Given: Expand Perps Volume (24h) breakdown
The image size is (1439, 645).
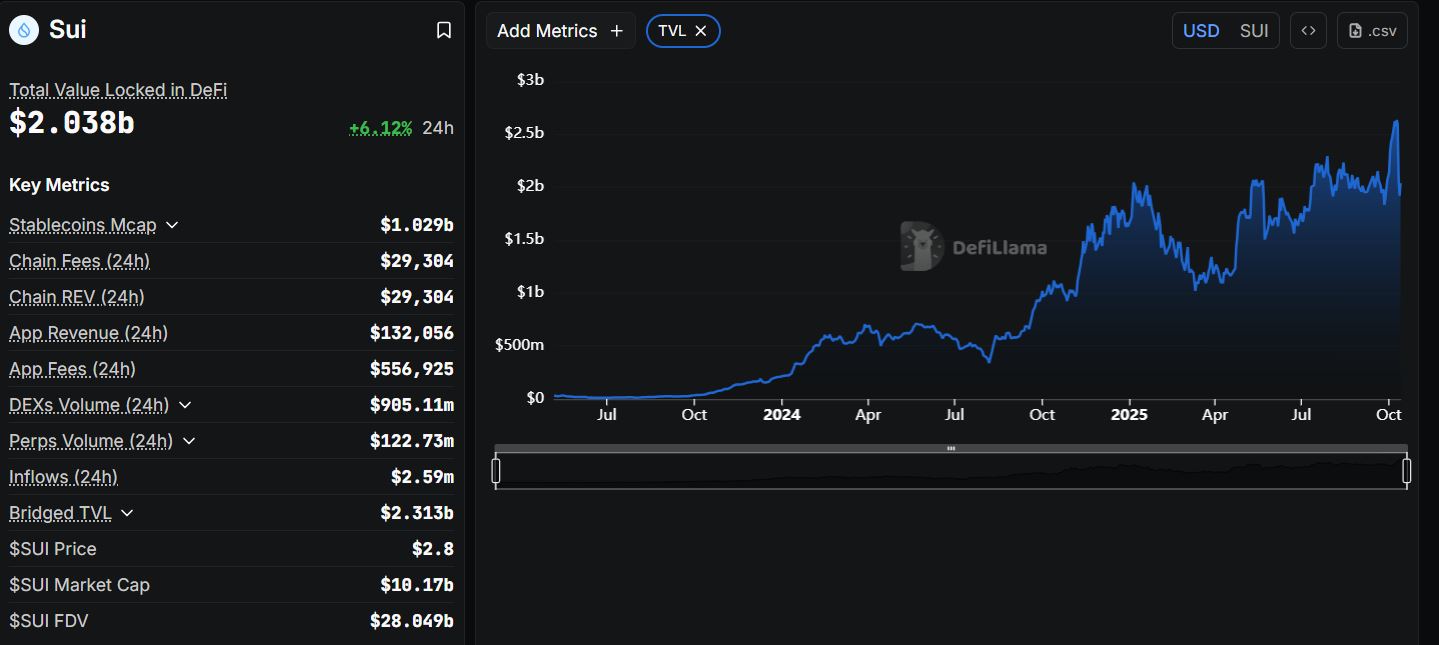Looking at the screenshot, I should (189, 441).
